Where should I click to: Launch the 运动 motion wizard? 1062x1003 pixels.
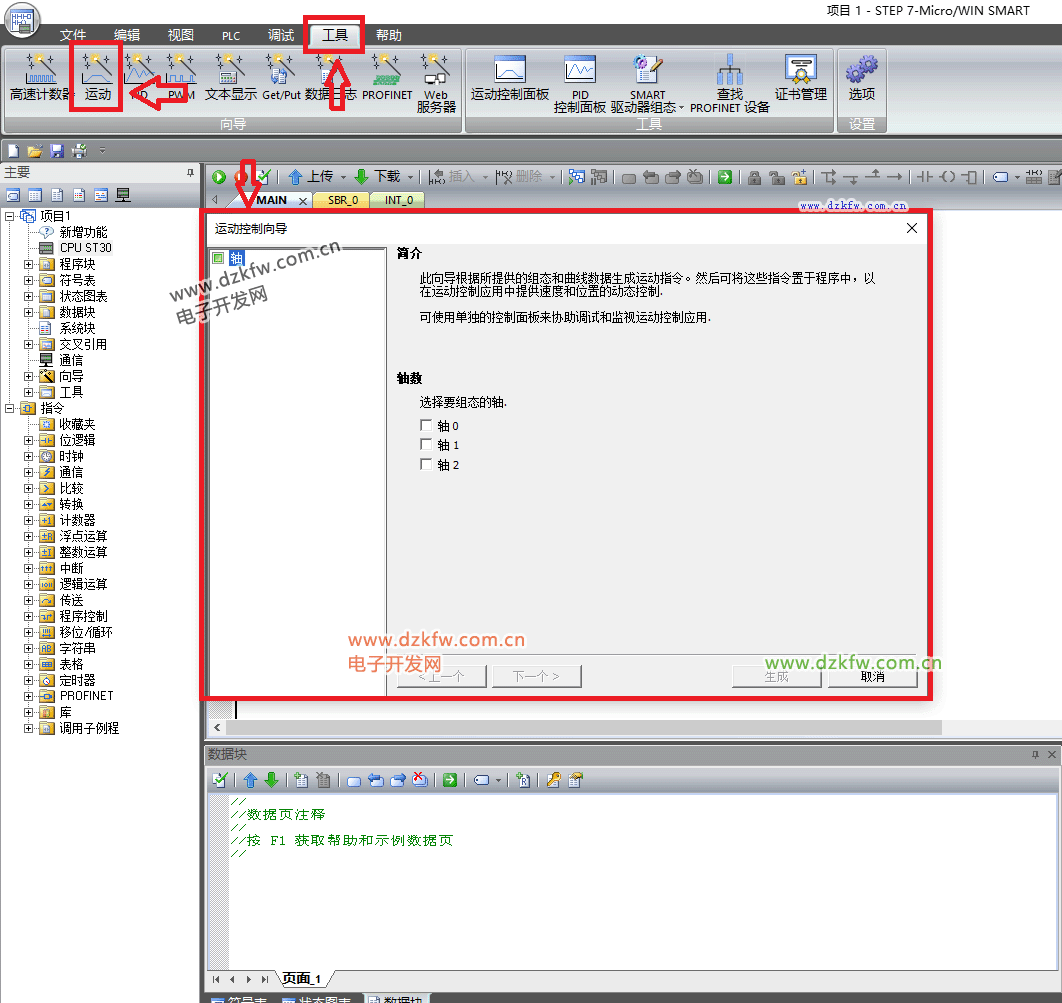pos(97,78)
